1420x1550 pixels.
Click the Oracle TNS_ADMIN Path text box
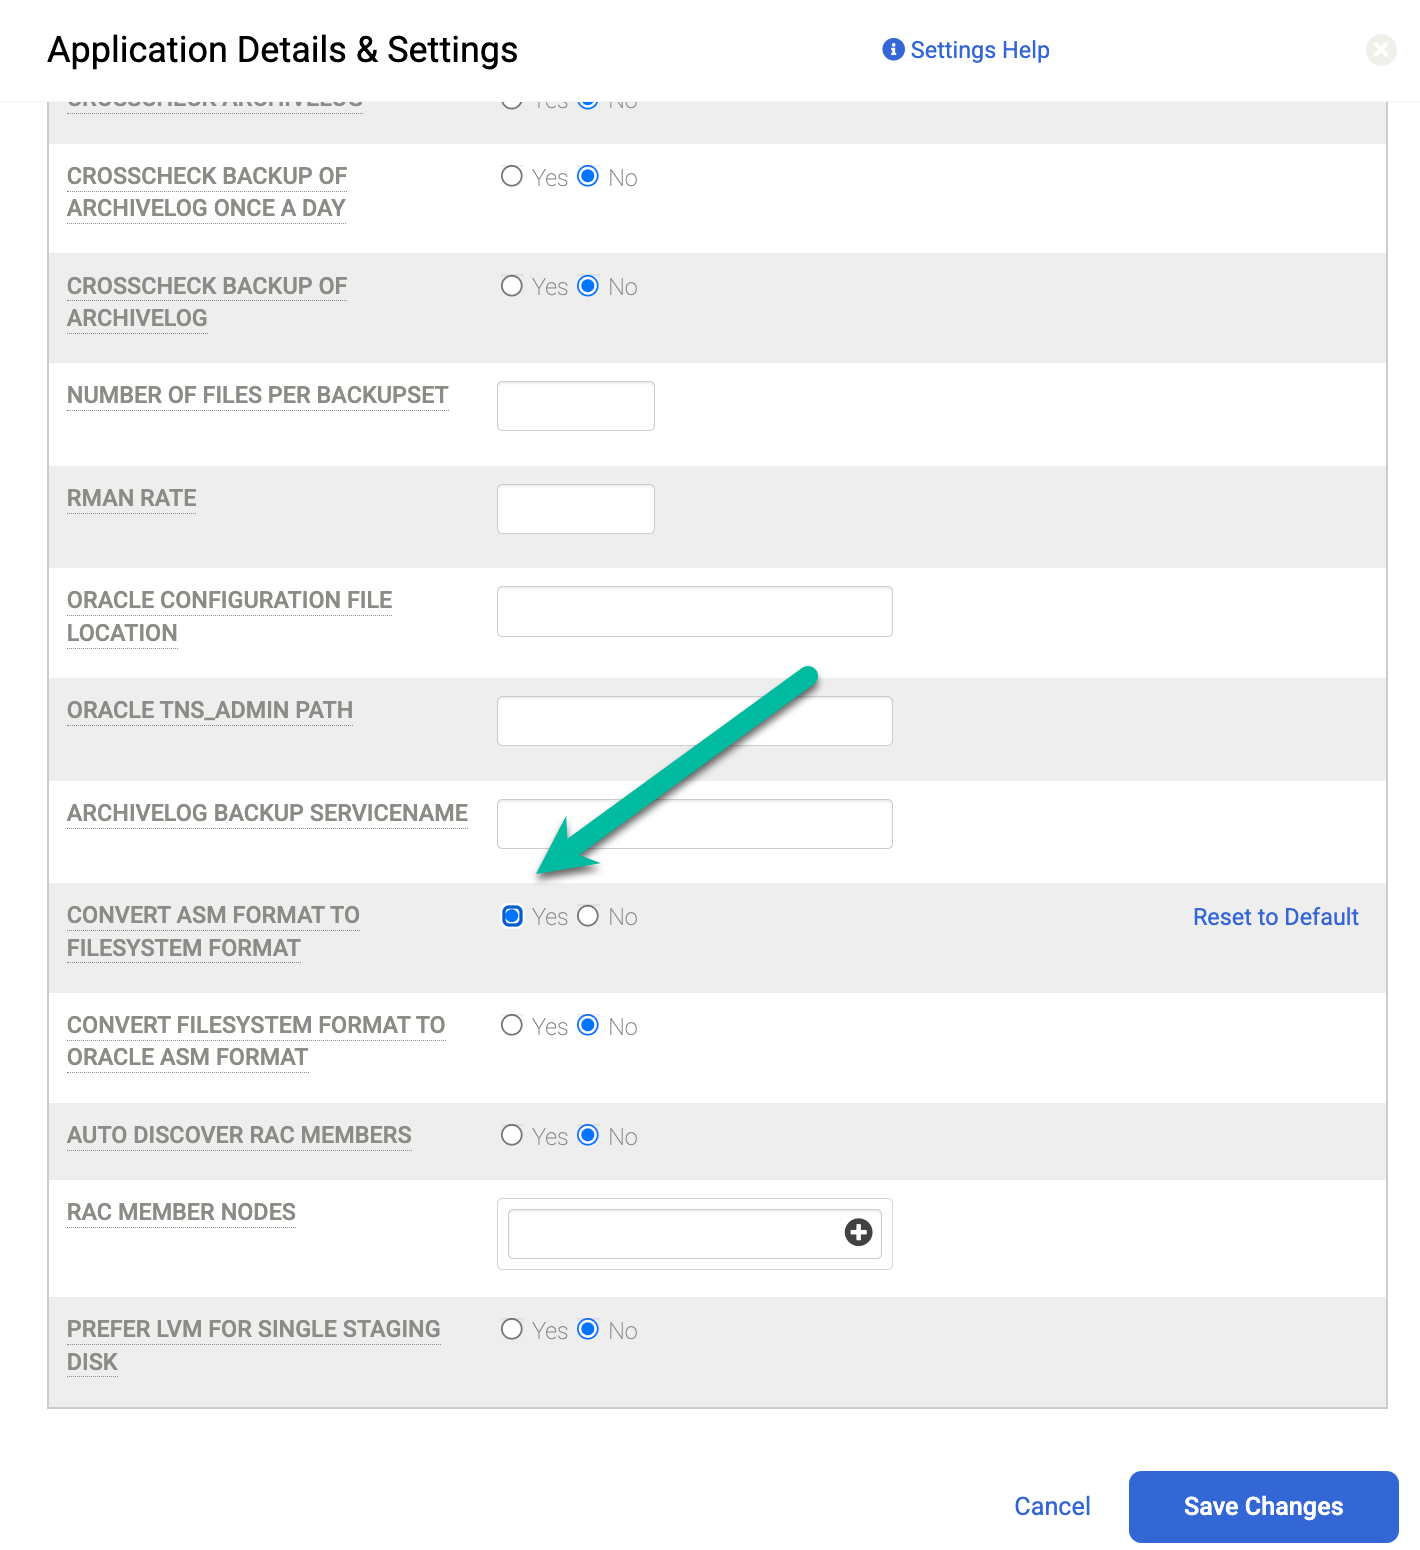click(x=694, y=720)
